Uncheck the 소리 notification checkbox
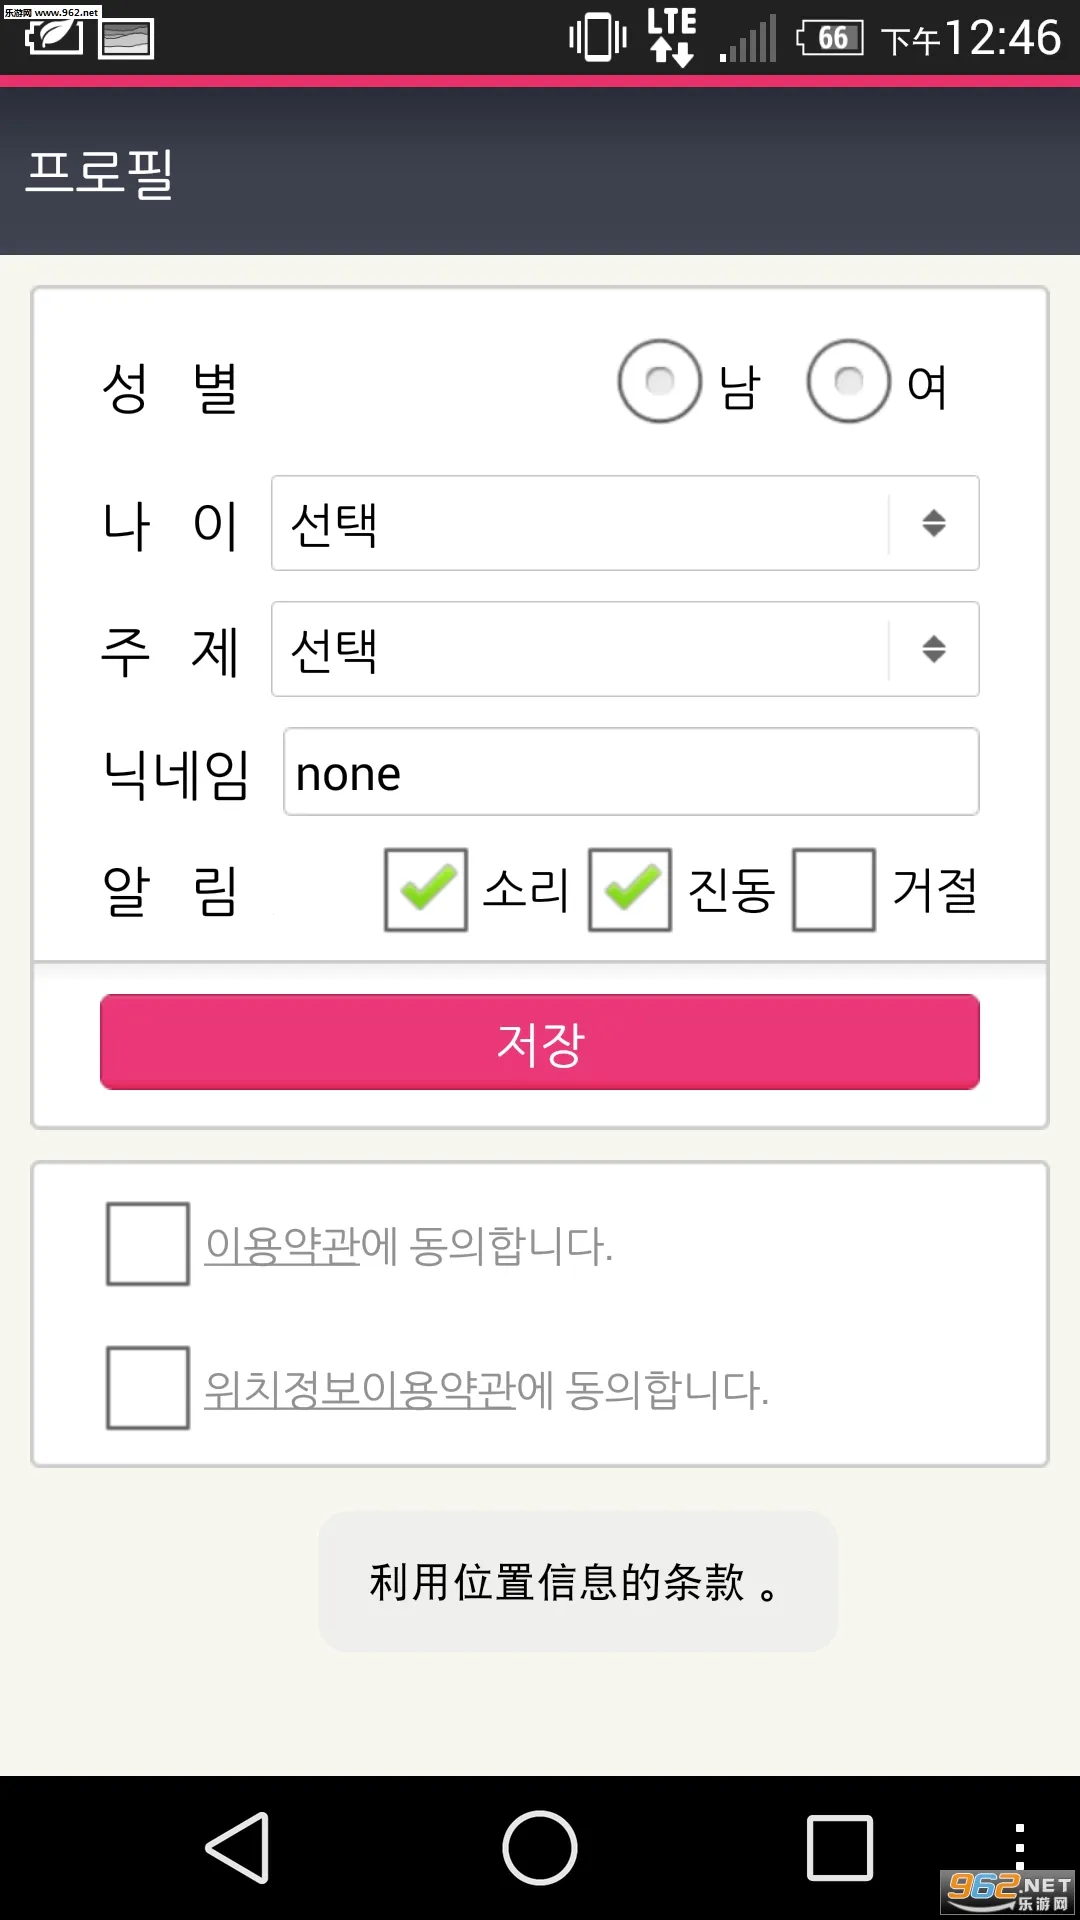This screenshot has width=1080, height=1920. pos(424,891)
